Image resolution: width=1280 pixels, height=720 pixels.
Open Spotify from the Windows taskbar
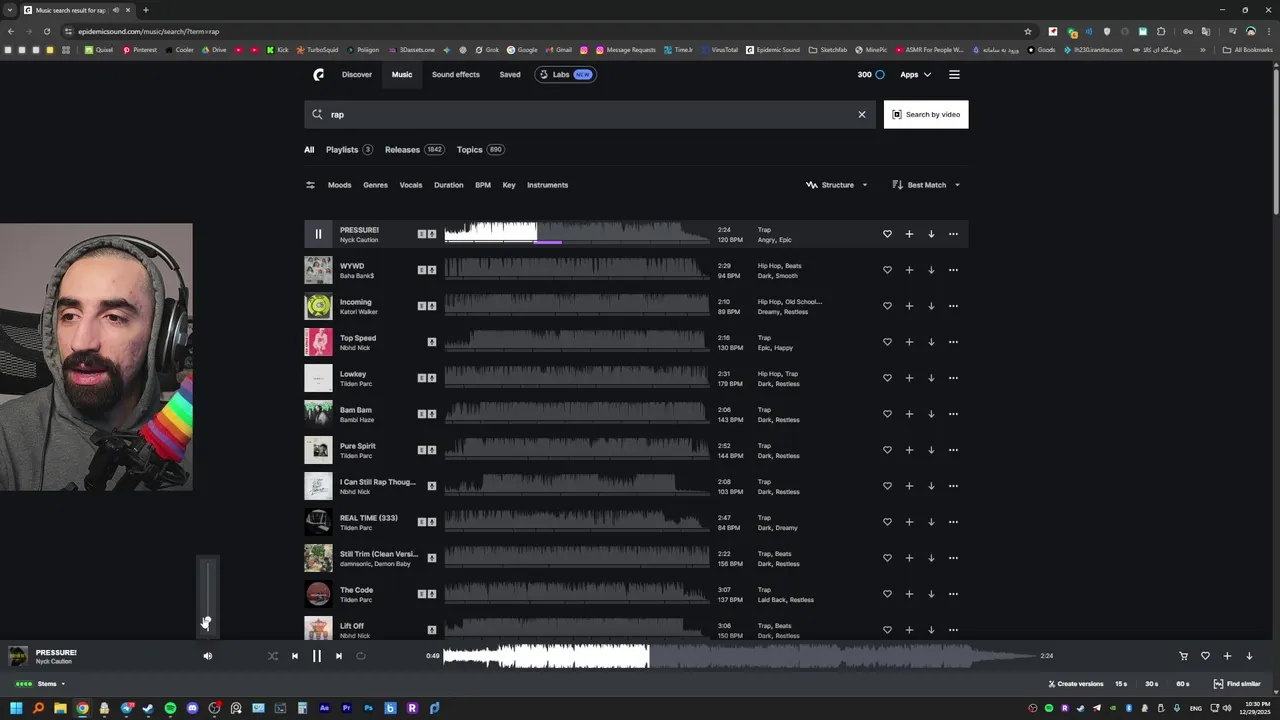click(170, 708)
